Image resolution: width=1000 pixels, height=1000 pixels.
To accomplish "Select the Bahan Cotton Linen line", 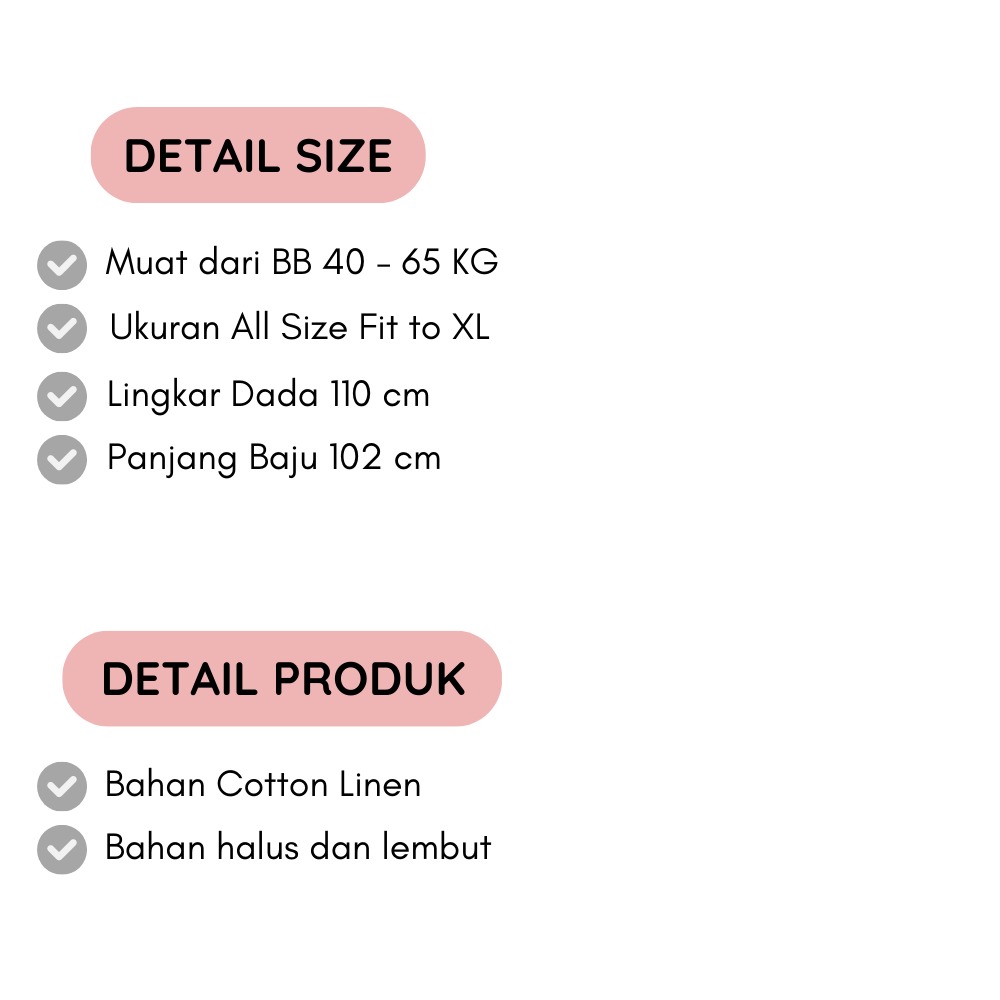I will pos(263,784).
